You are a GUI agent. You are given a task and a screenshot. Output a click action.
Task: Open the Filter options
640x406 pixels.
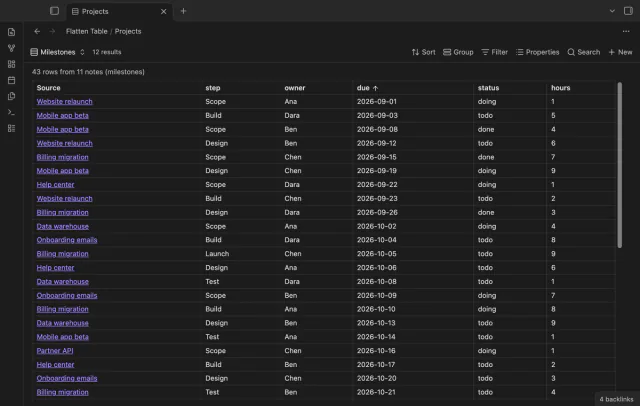click(494, 52)
